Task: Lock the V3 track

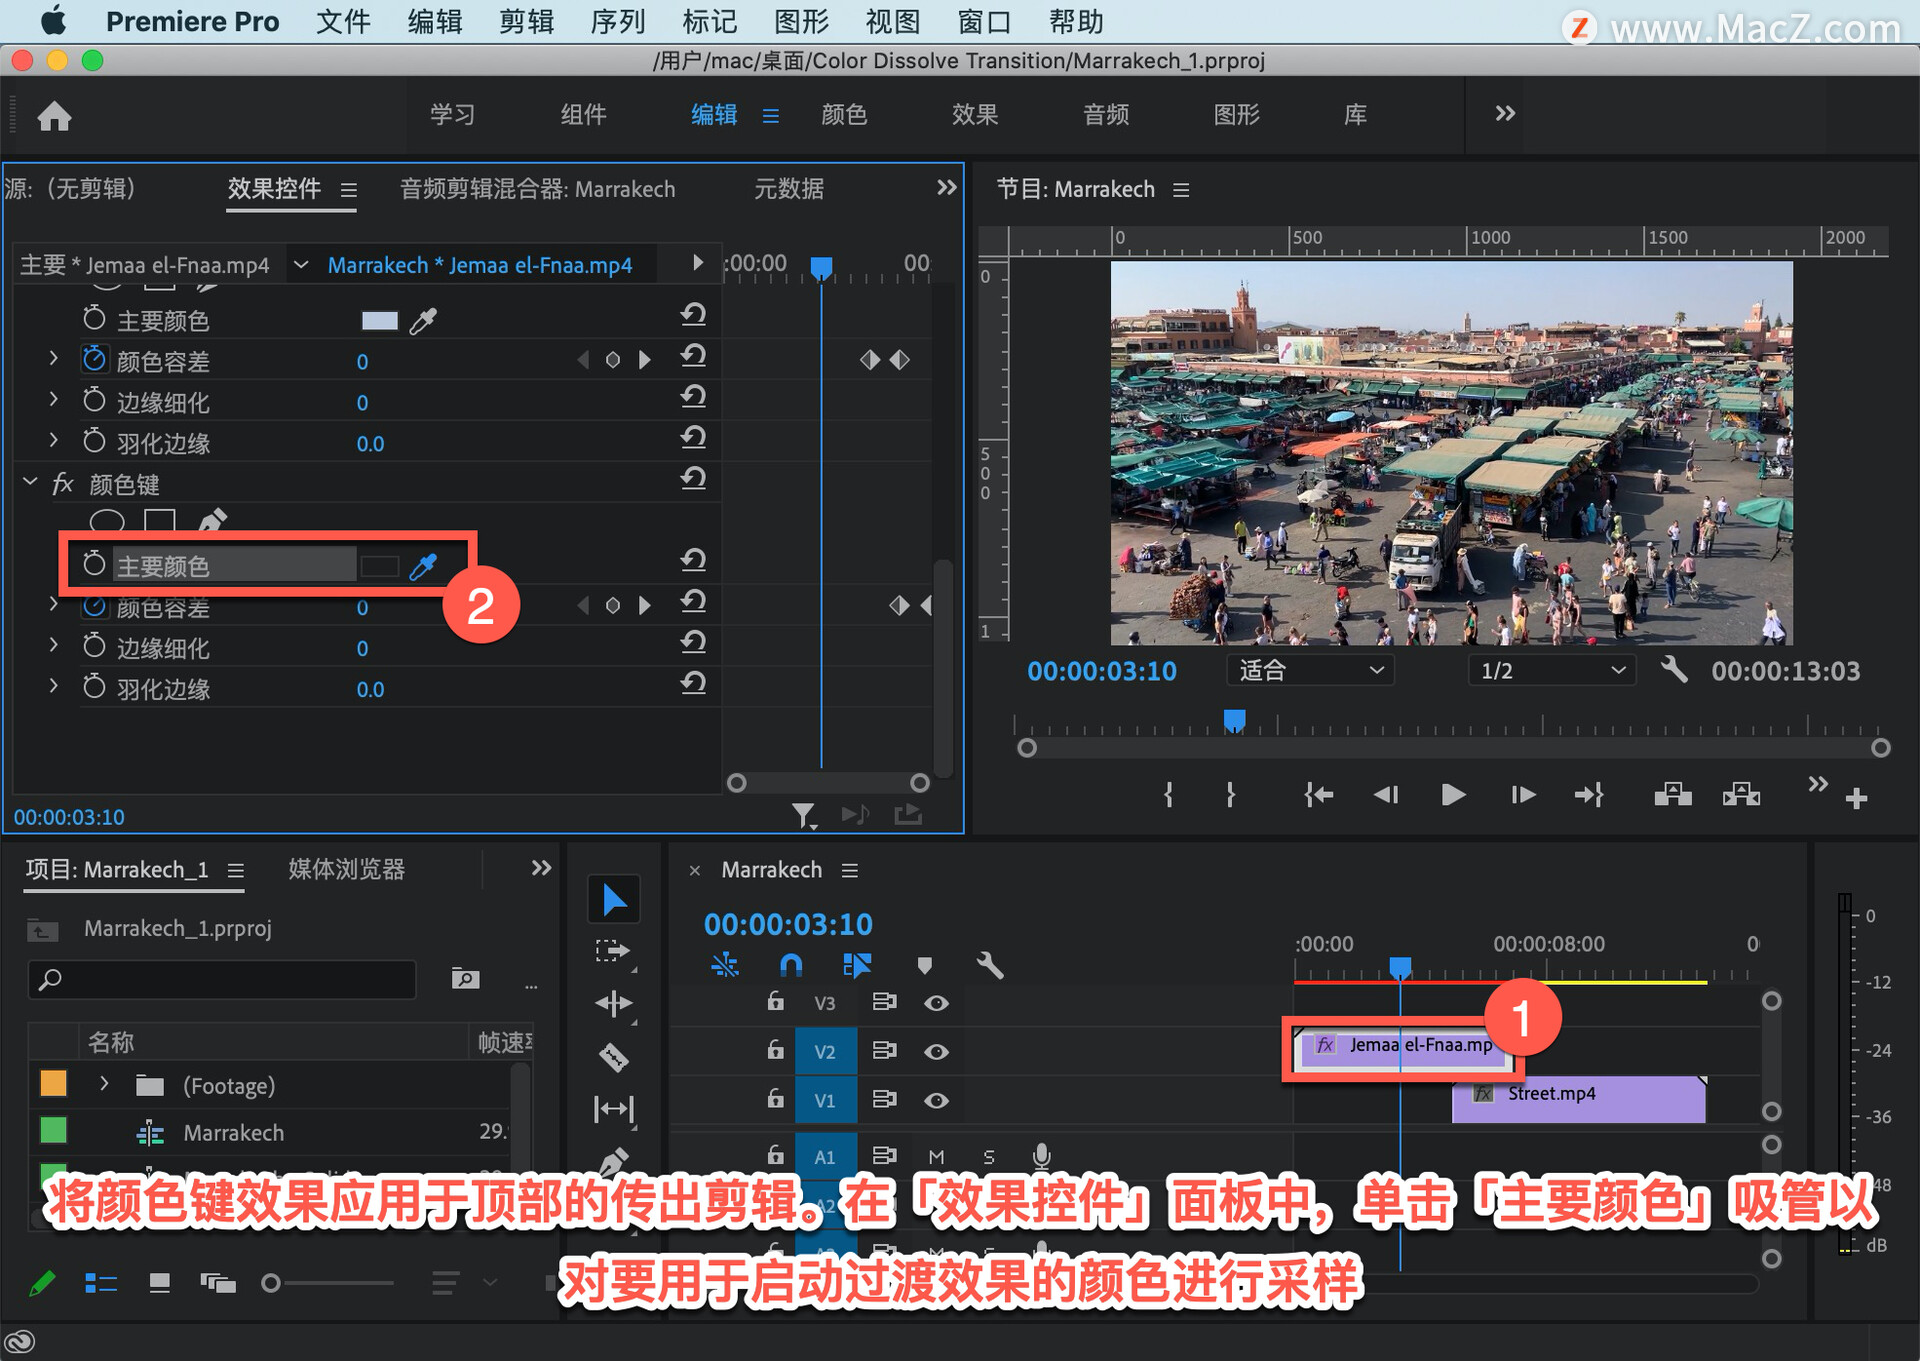Action: click(x=776, y=1002)
